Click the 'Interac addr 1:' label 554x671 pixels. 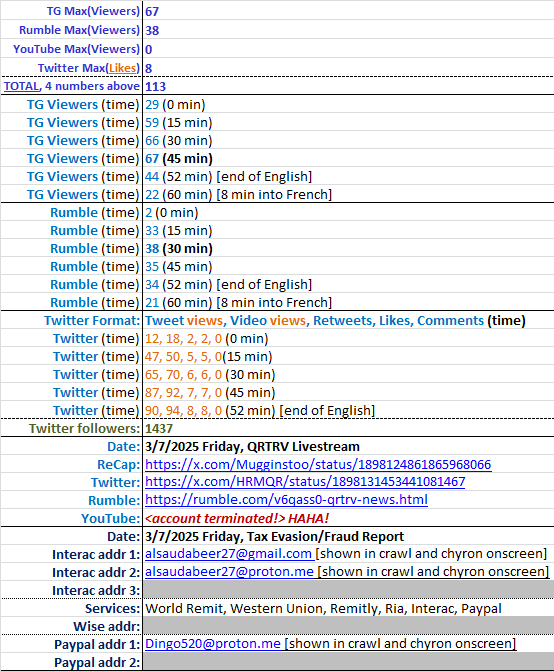click(x=96, y=554)
